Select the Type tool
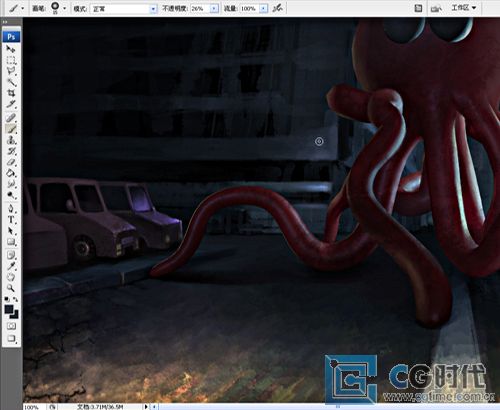 tap(11, 220)
